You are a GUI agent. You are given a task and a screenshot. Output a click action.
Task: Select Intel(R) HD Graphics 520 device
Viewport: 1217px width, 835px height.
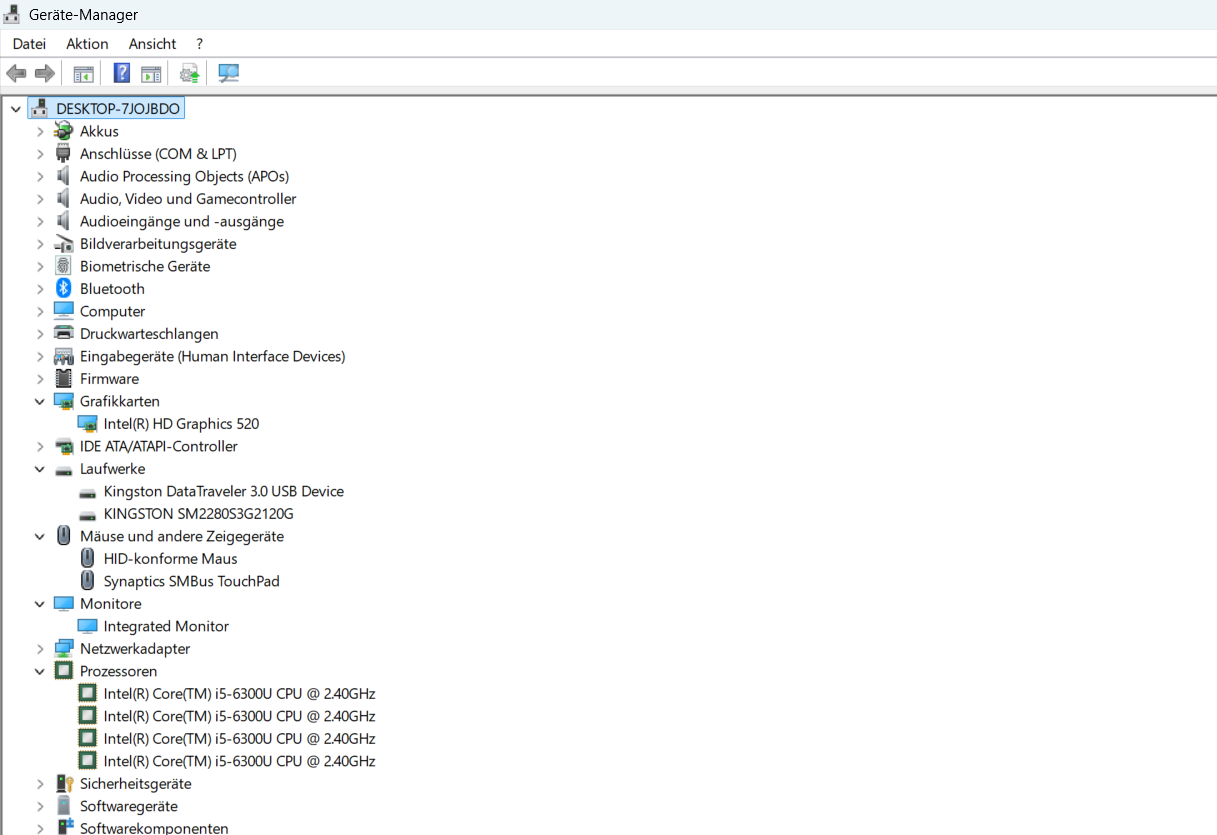pos(181,423)
